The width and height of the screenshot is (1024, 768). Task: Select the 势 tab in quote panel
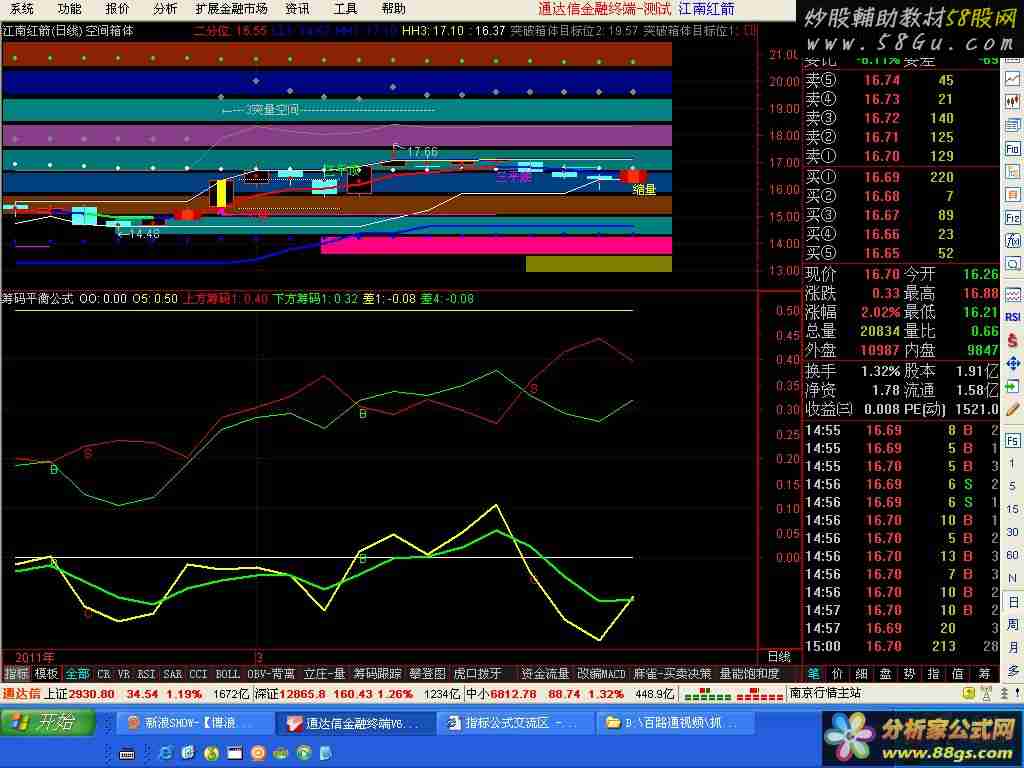click(910, 673)
